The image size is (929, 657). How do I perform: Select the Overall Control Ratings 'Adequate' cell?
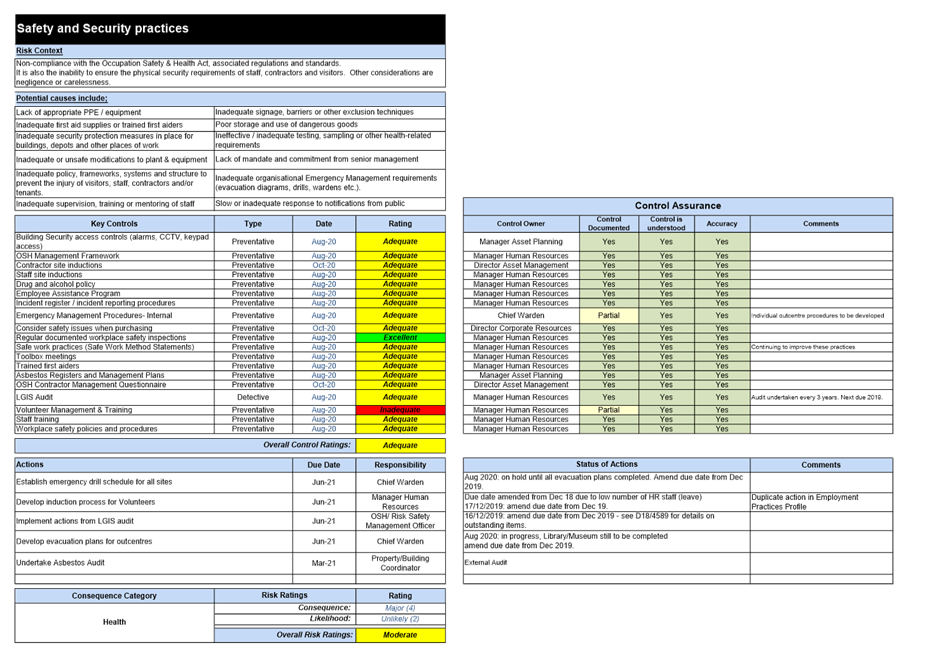click(400, 446)
